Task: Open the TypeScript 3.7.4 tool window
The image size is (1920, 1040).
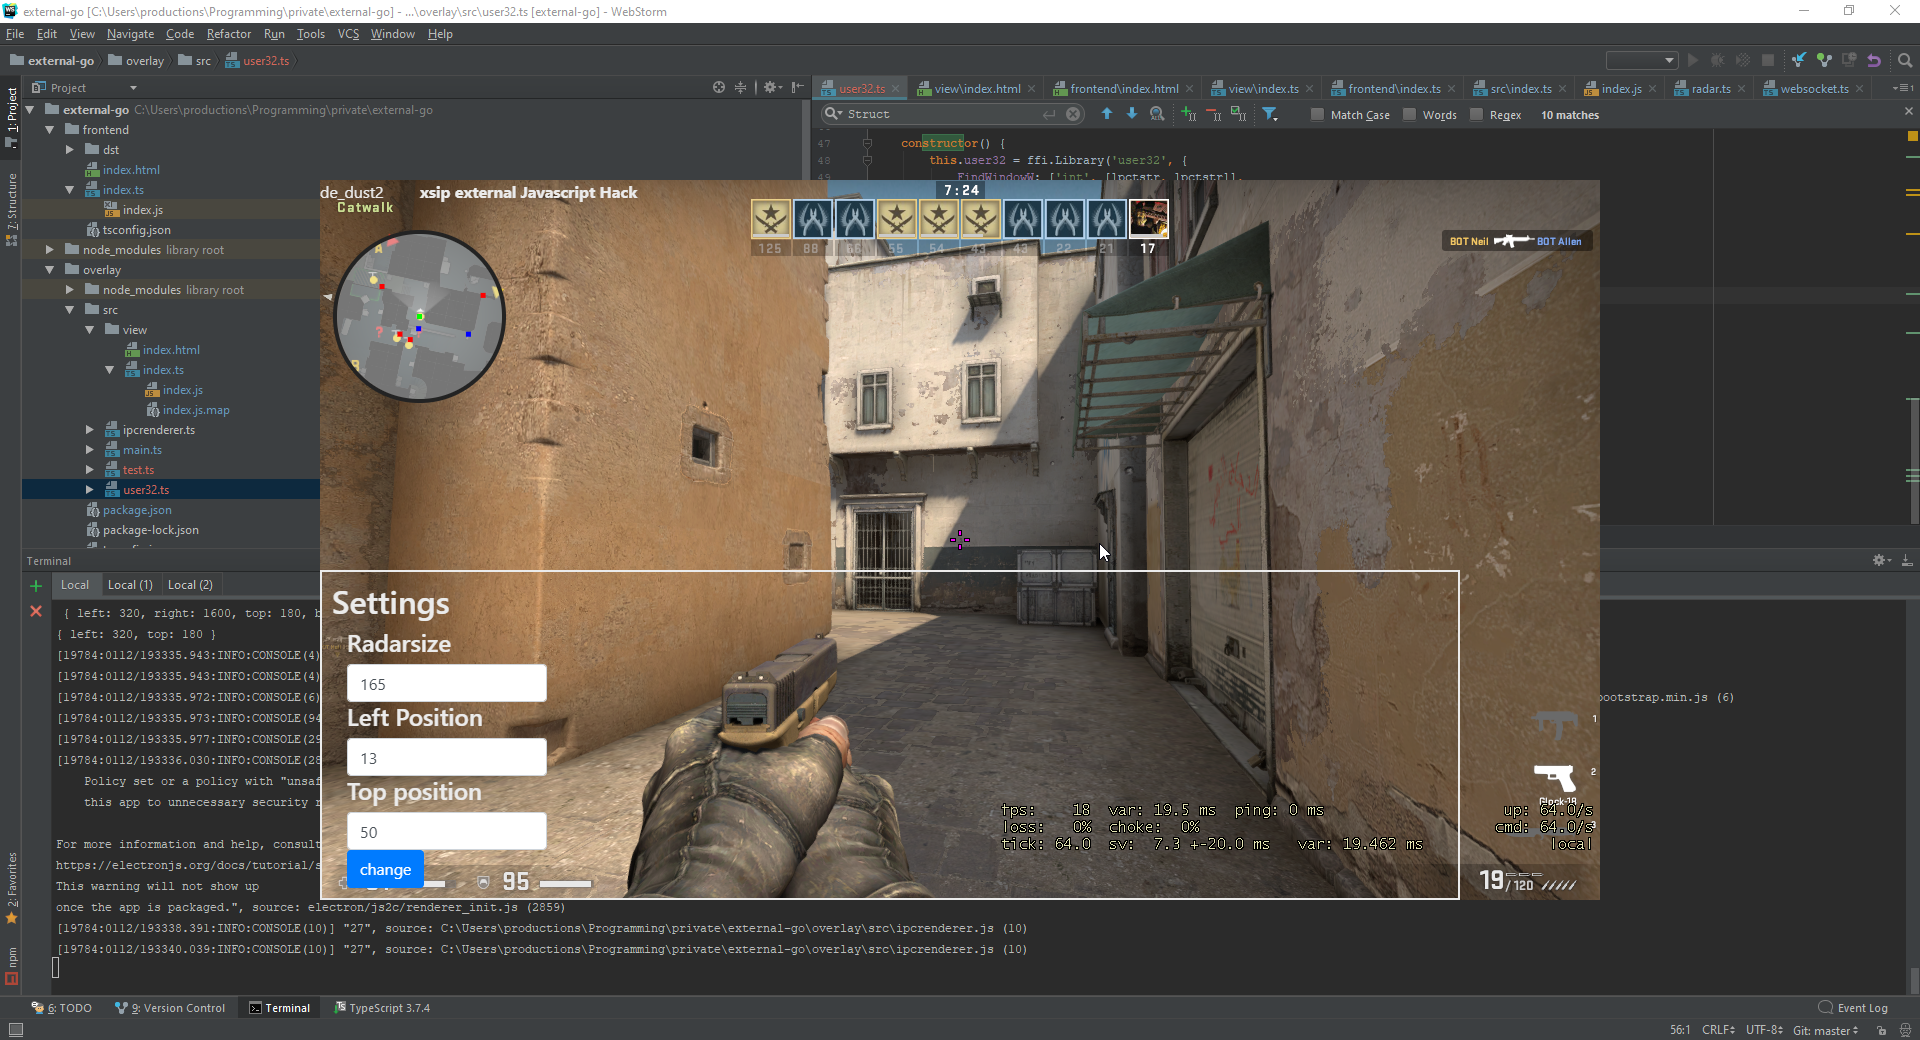Action: 382,1008
